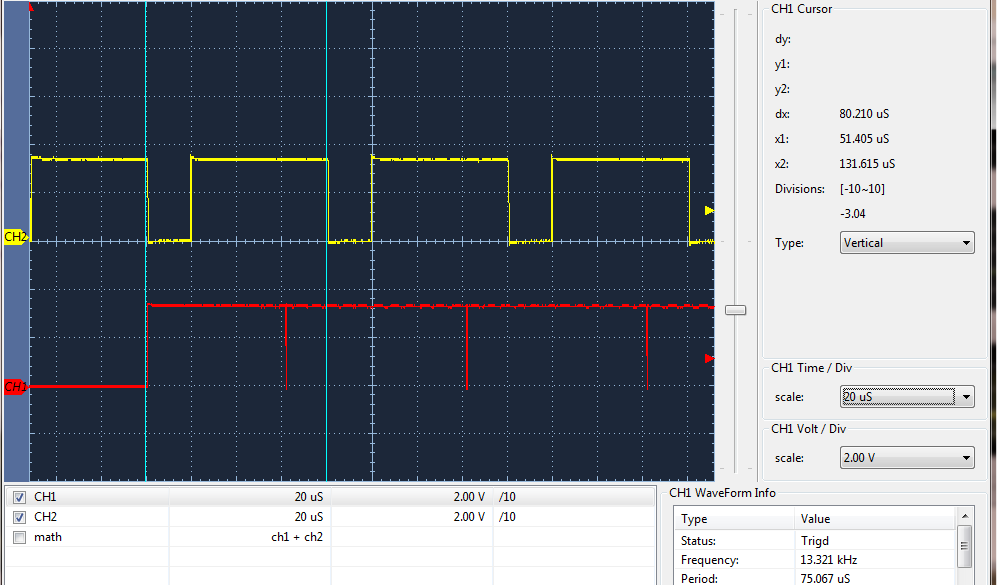Click the Divisions value -3.04

(x=853, y=214)
